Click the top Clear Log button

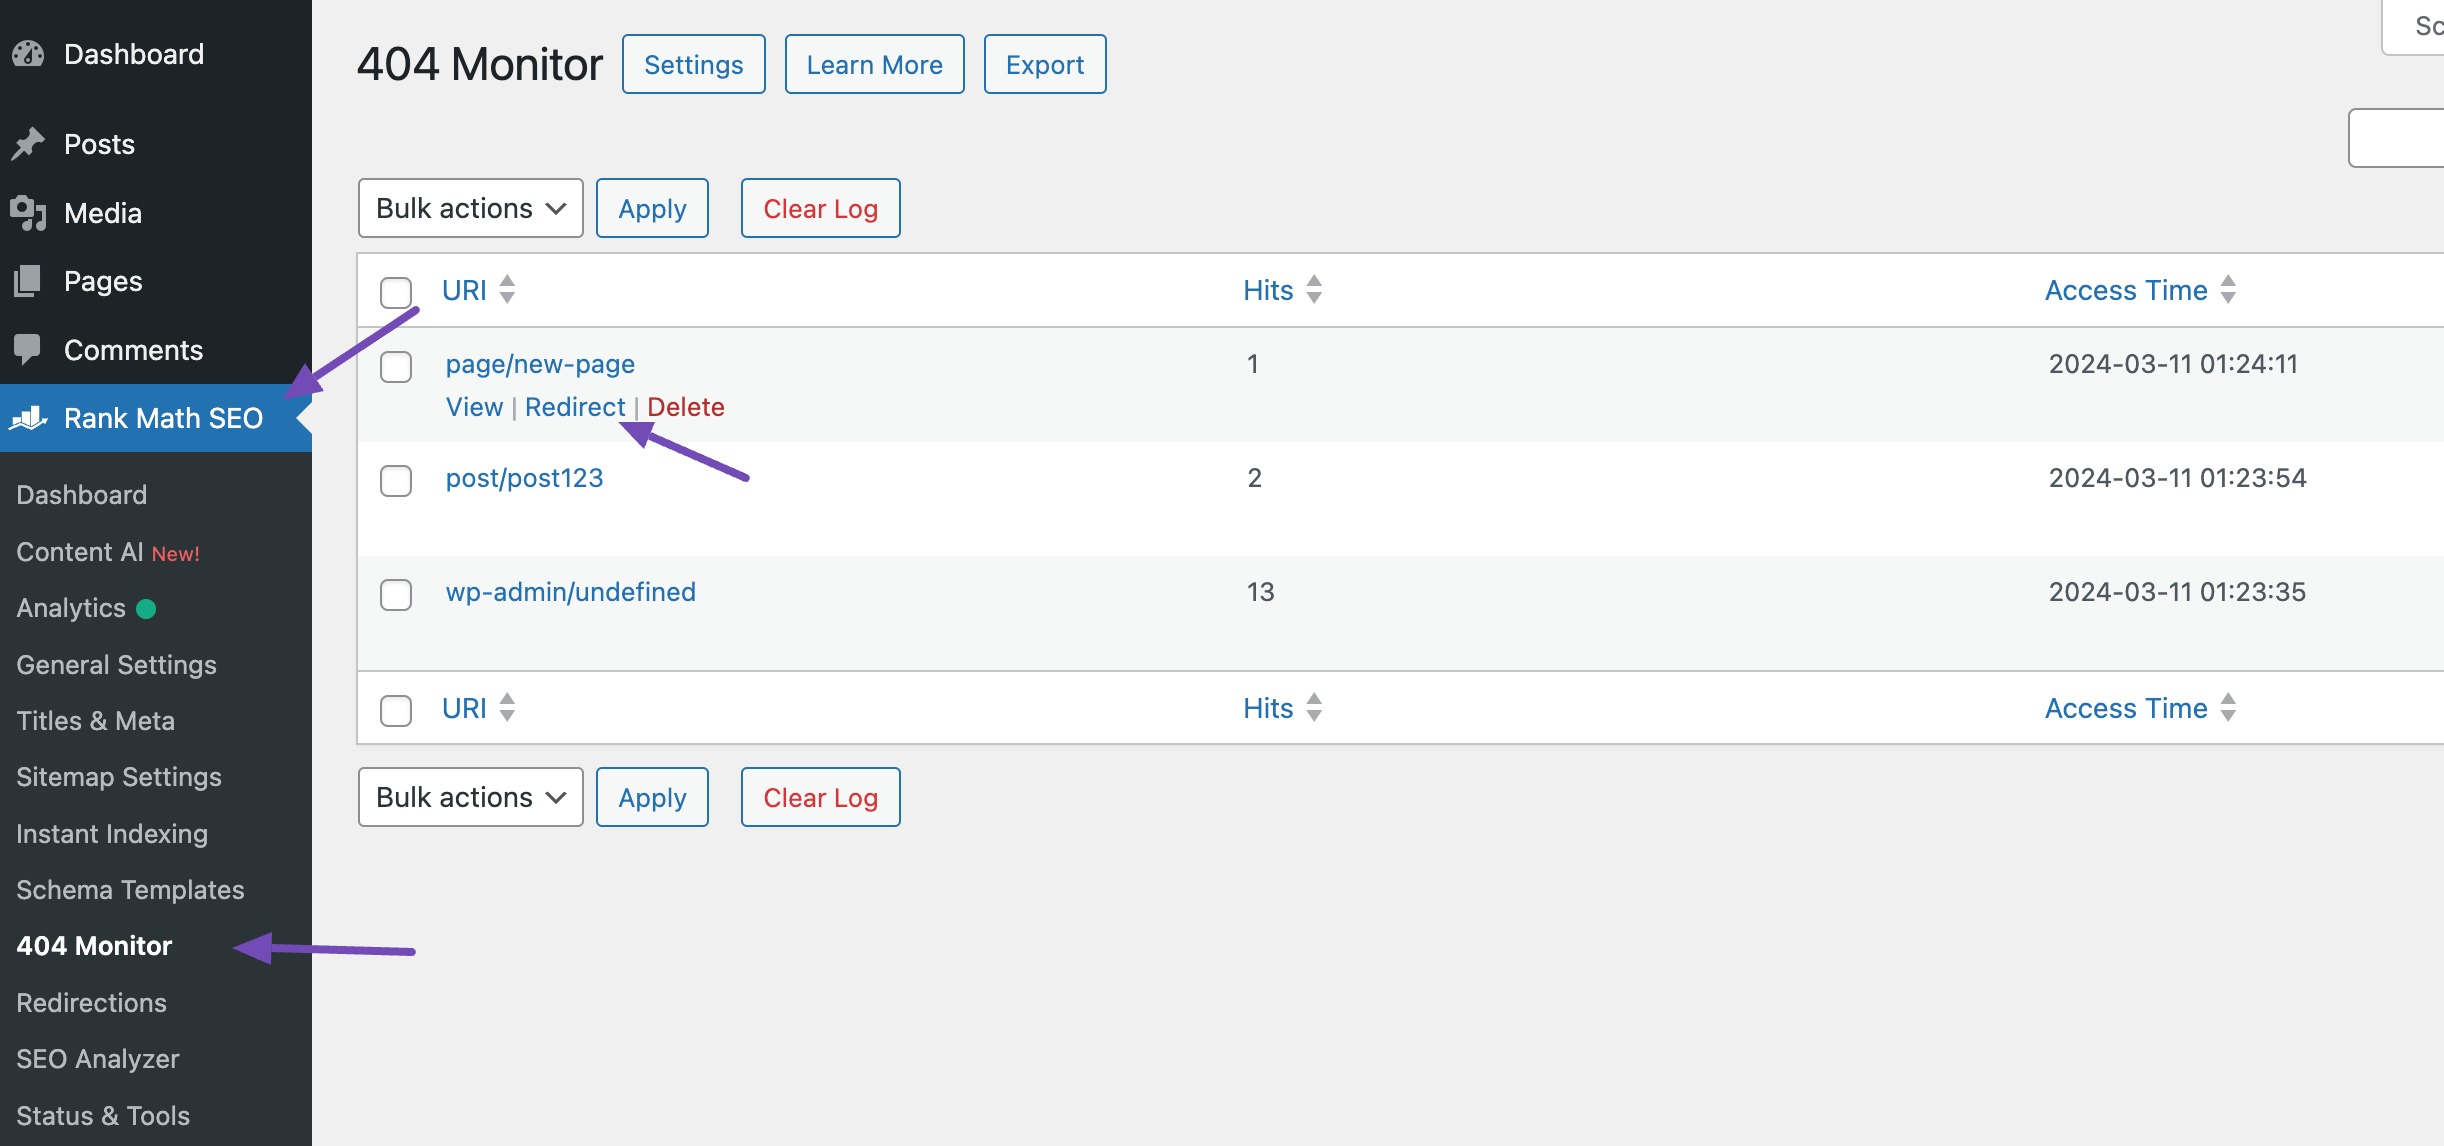[820, 208]
